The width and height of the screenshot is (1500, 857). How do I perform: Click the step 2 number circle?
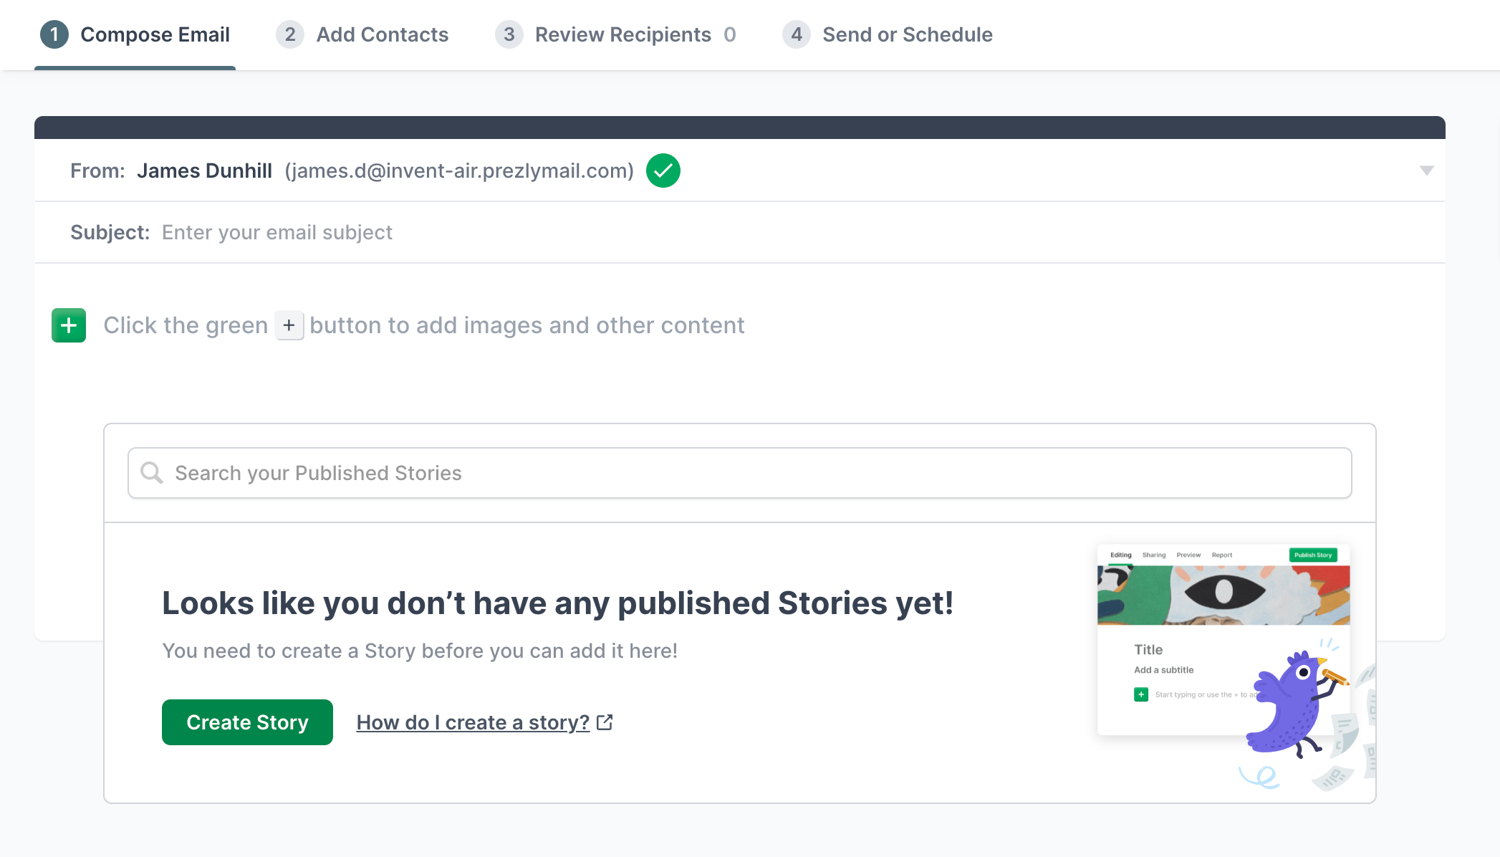(290, 35)
